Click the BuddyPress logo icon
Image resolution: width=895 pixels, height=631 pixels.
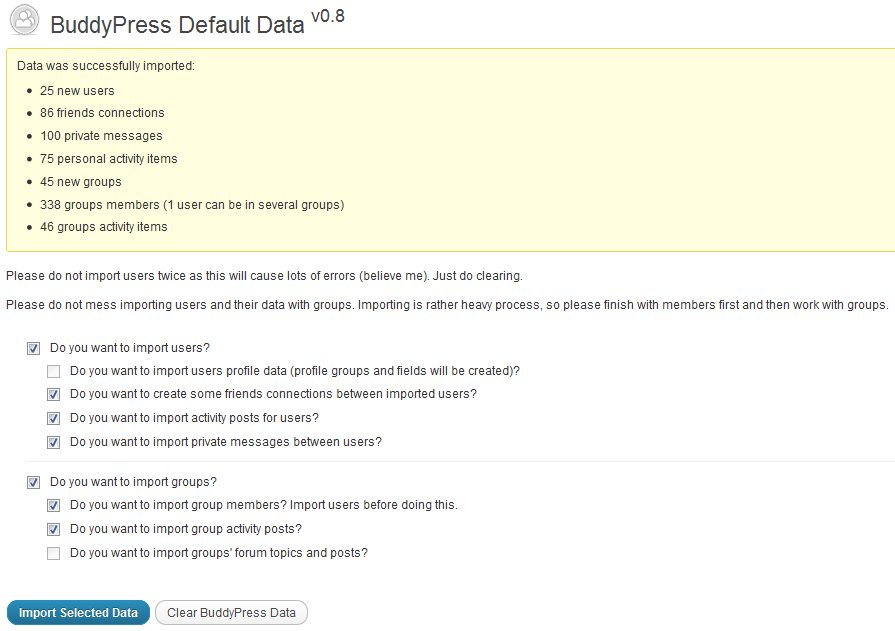24,21
